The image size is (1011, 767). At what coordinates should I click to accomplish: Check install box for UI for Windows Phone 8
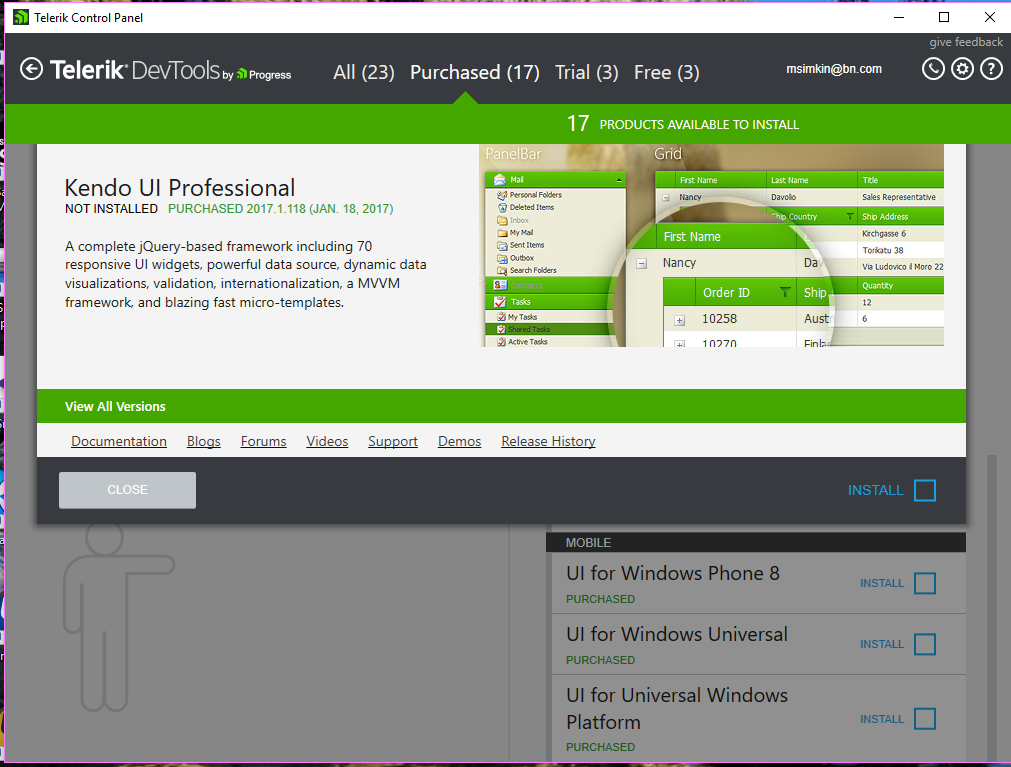(925, 583)
